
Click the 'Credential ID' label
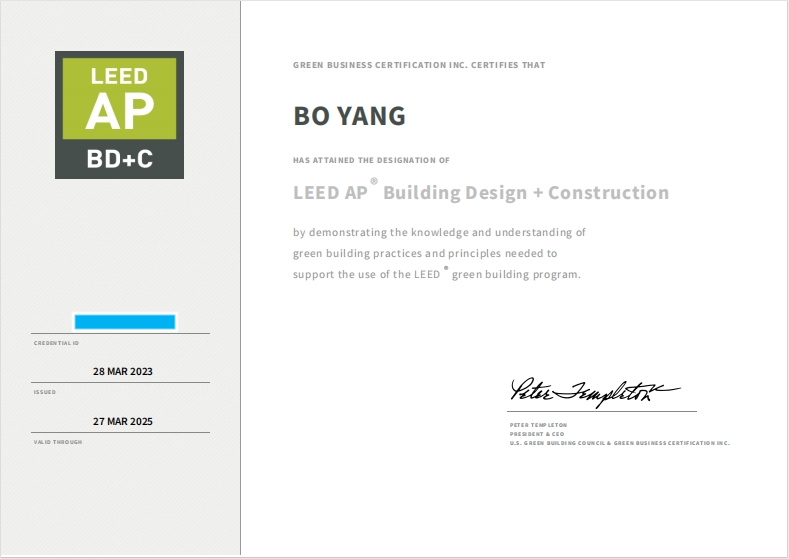[56, 342]
